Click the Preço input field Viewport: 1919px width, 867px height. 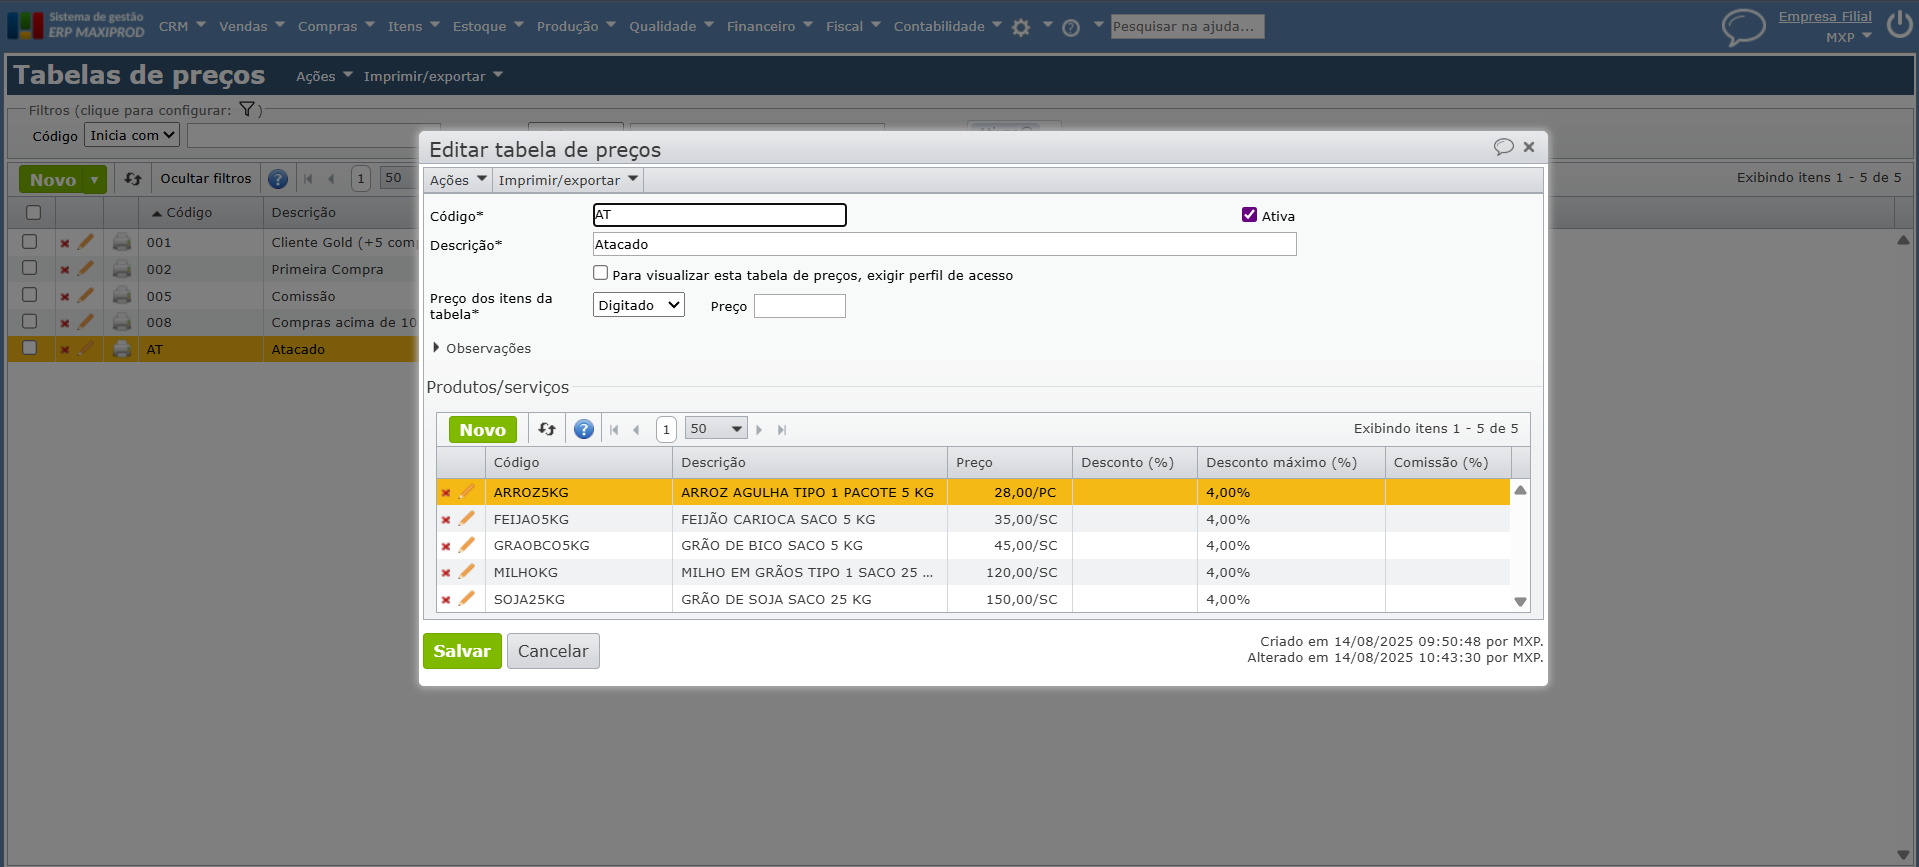[799, 306]
